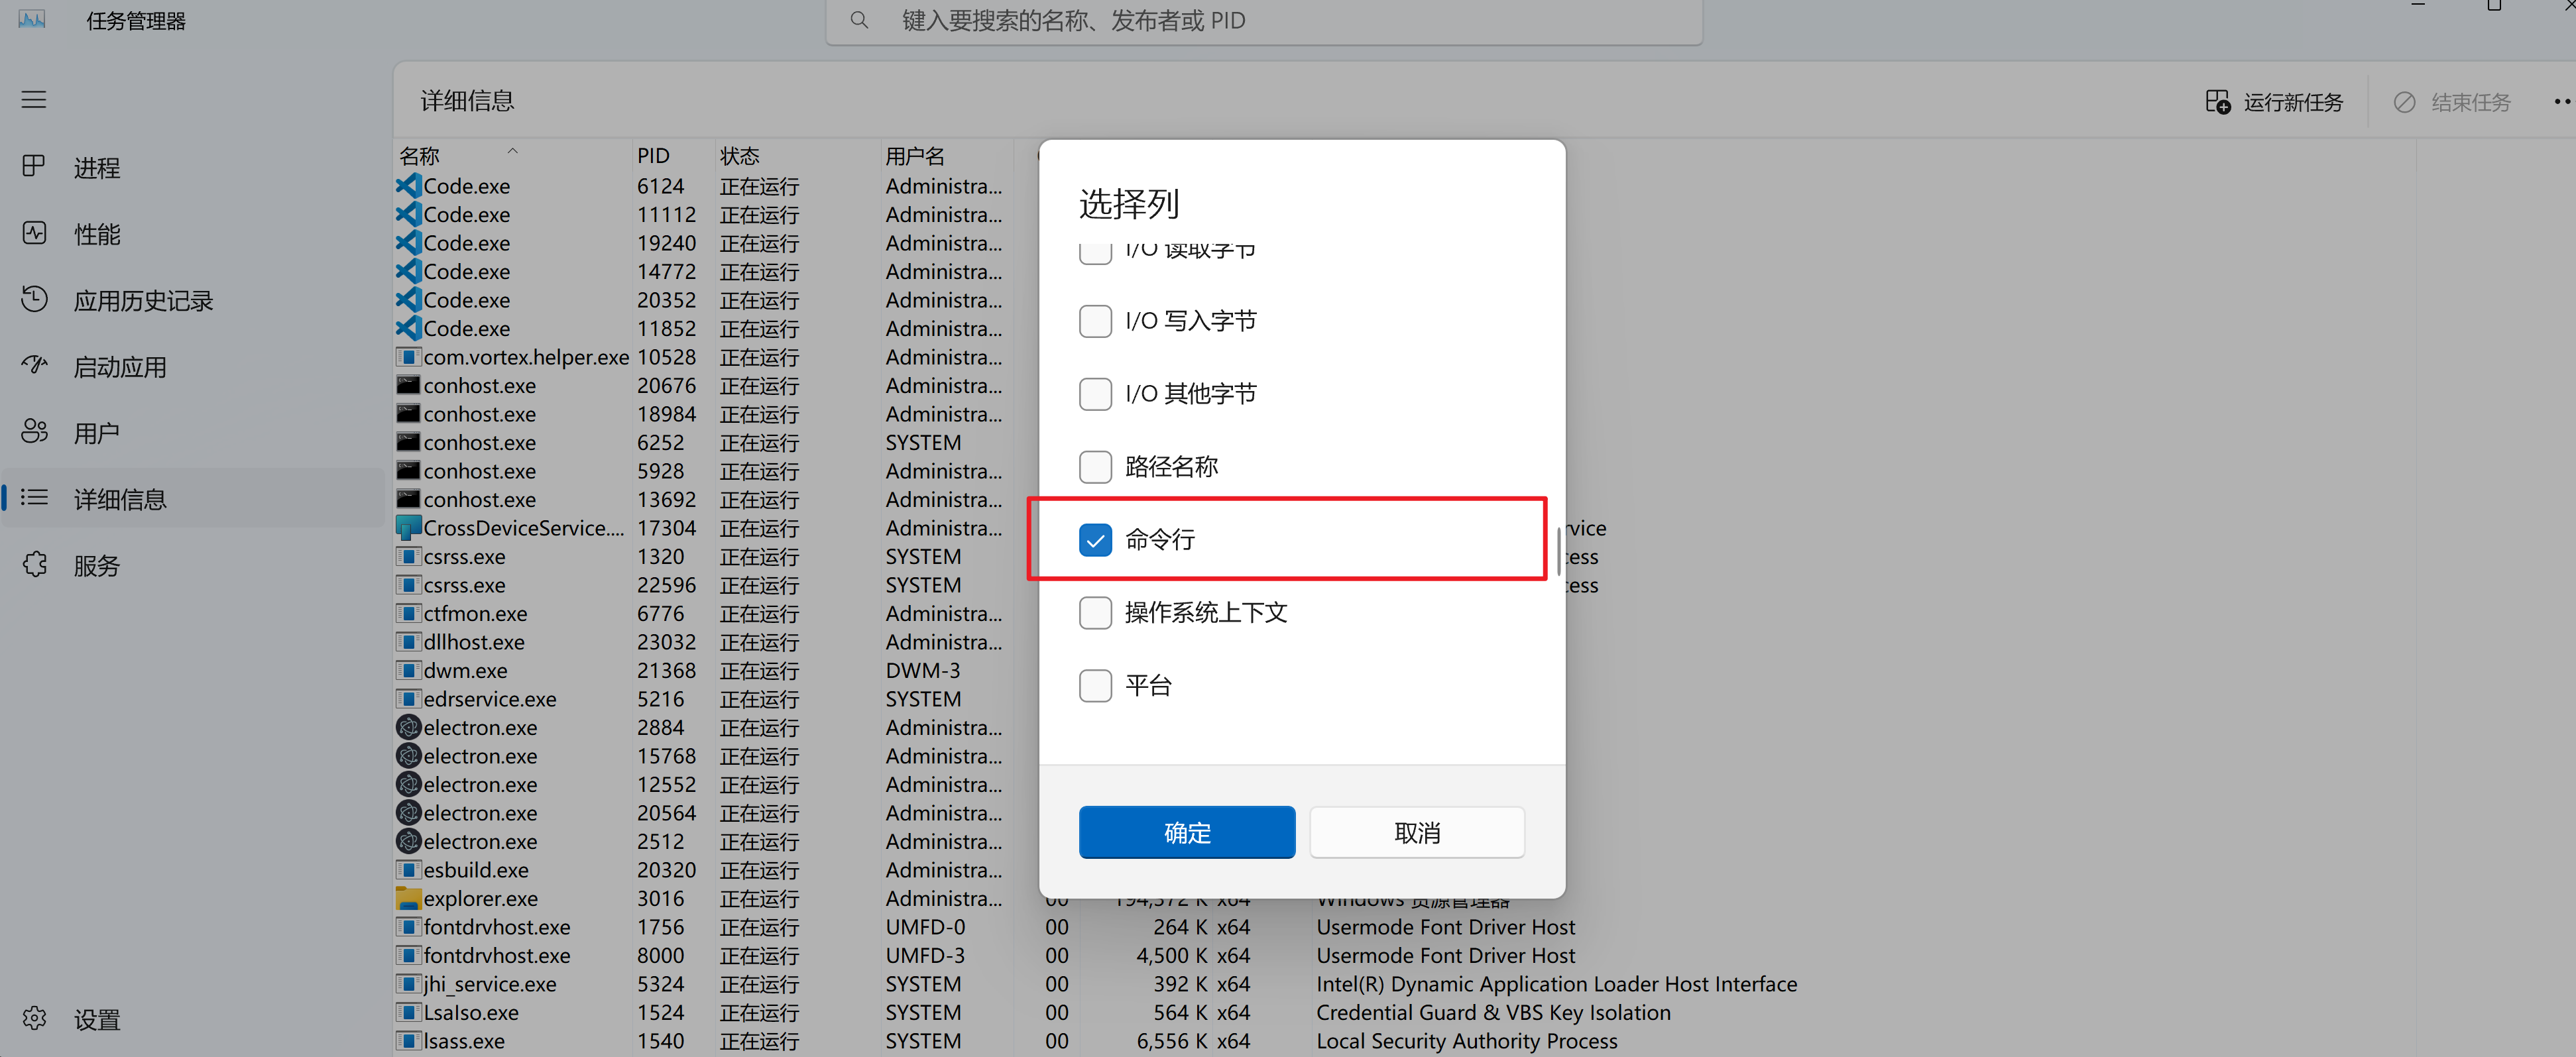
Task: Click 'Local Security Authority Process' description
Action: (x=1466, y=1041)
